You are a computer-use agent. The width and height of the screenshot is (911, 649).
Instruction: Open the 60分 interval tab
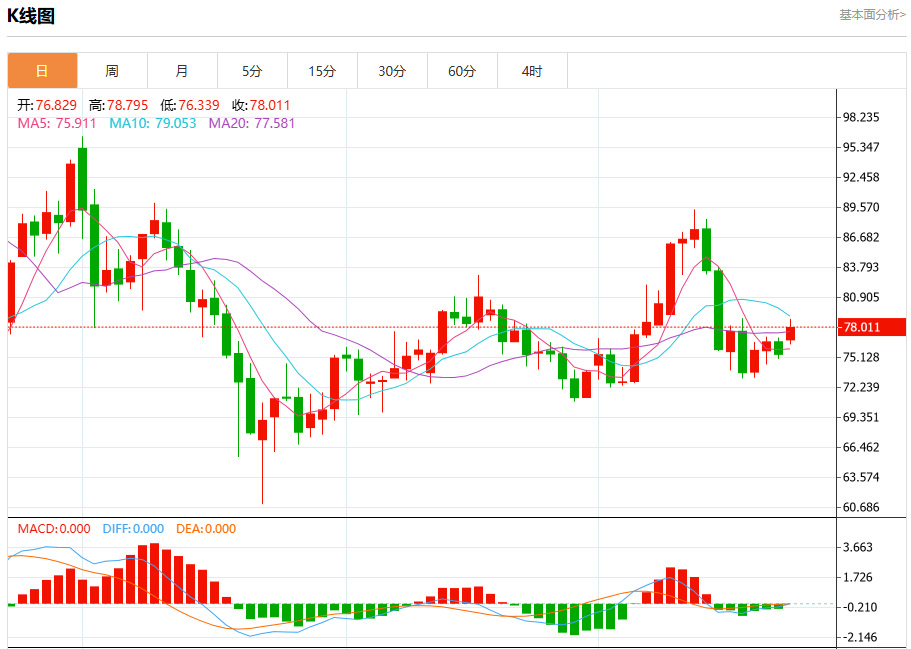click(x=462, y=71)
